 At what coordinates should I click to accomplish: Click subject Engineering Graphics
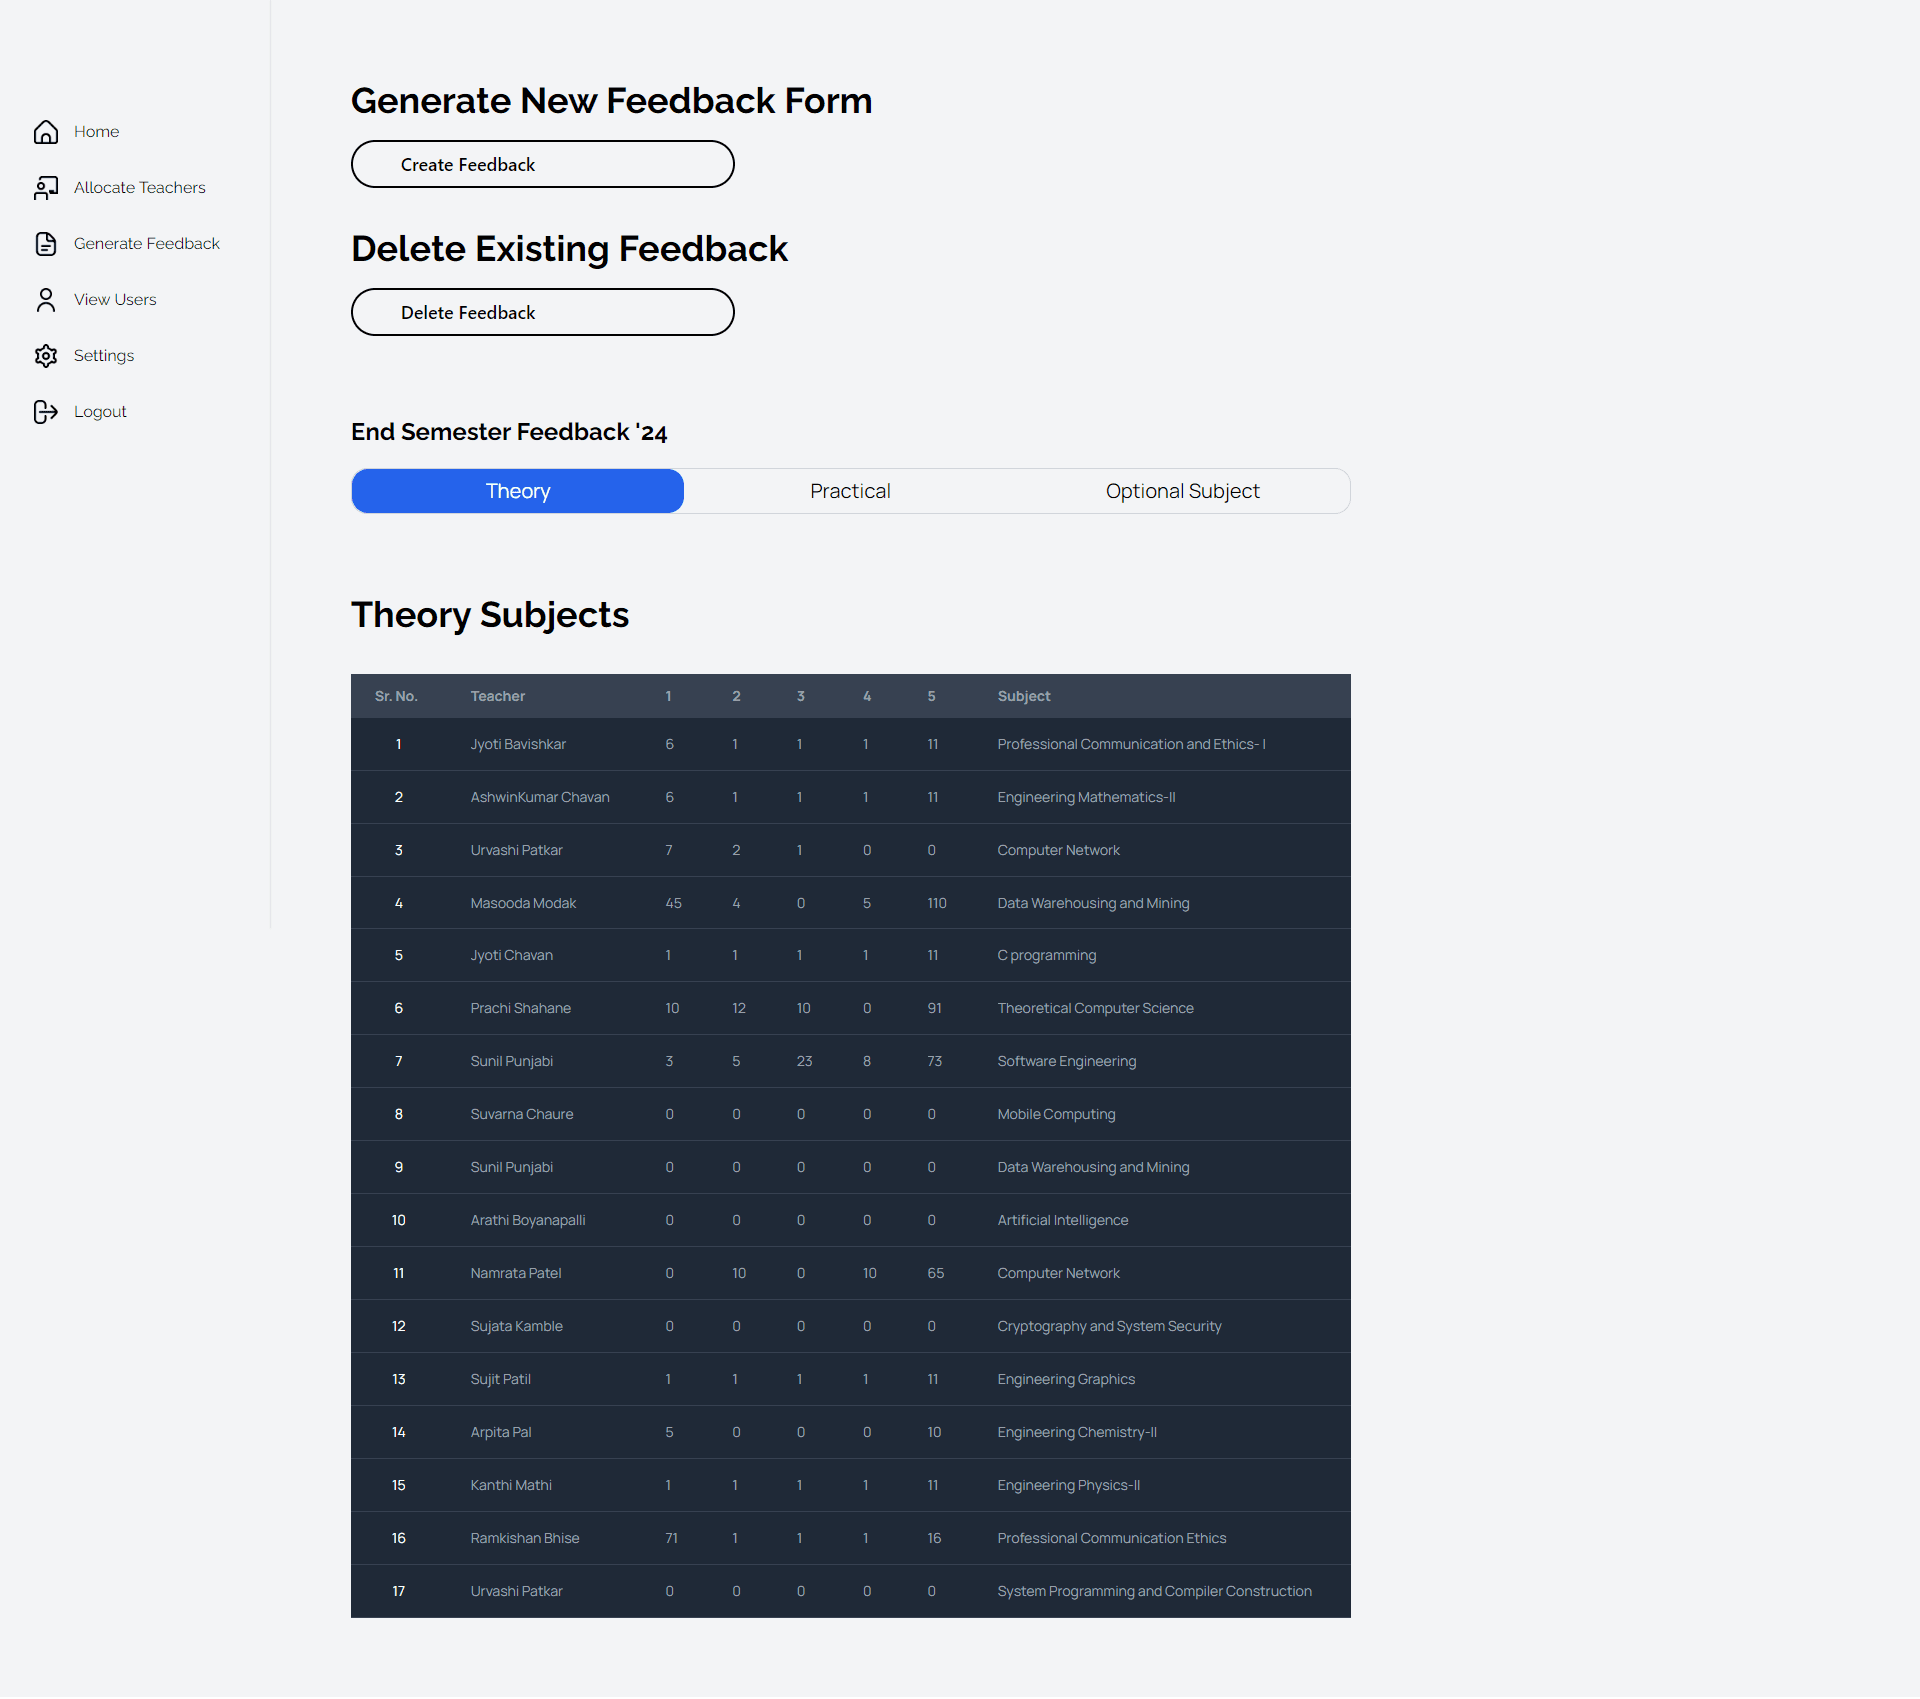[x=1066, y=1379]
